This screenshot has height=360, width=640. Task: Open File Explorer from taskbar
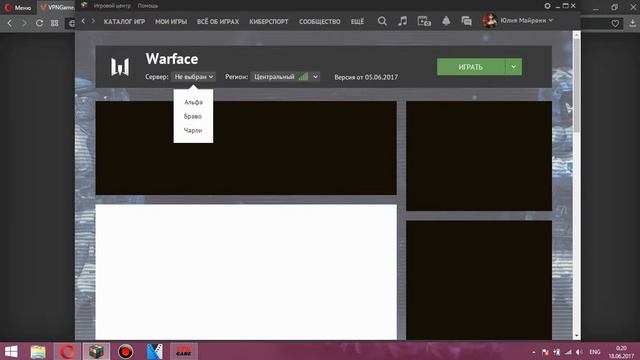38,351
